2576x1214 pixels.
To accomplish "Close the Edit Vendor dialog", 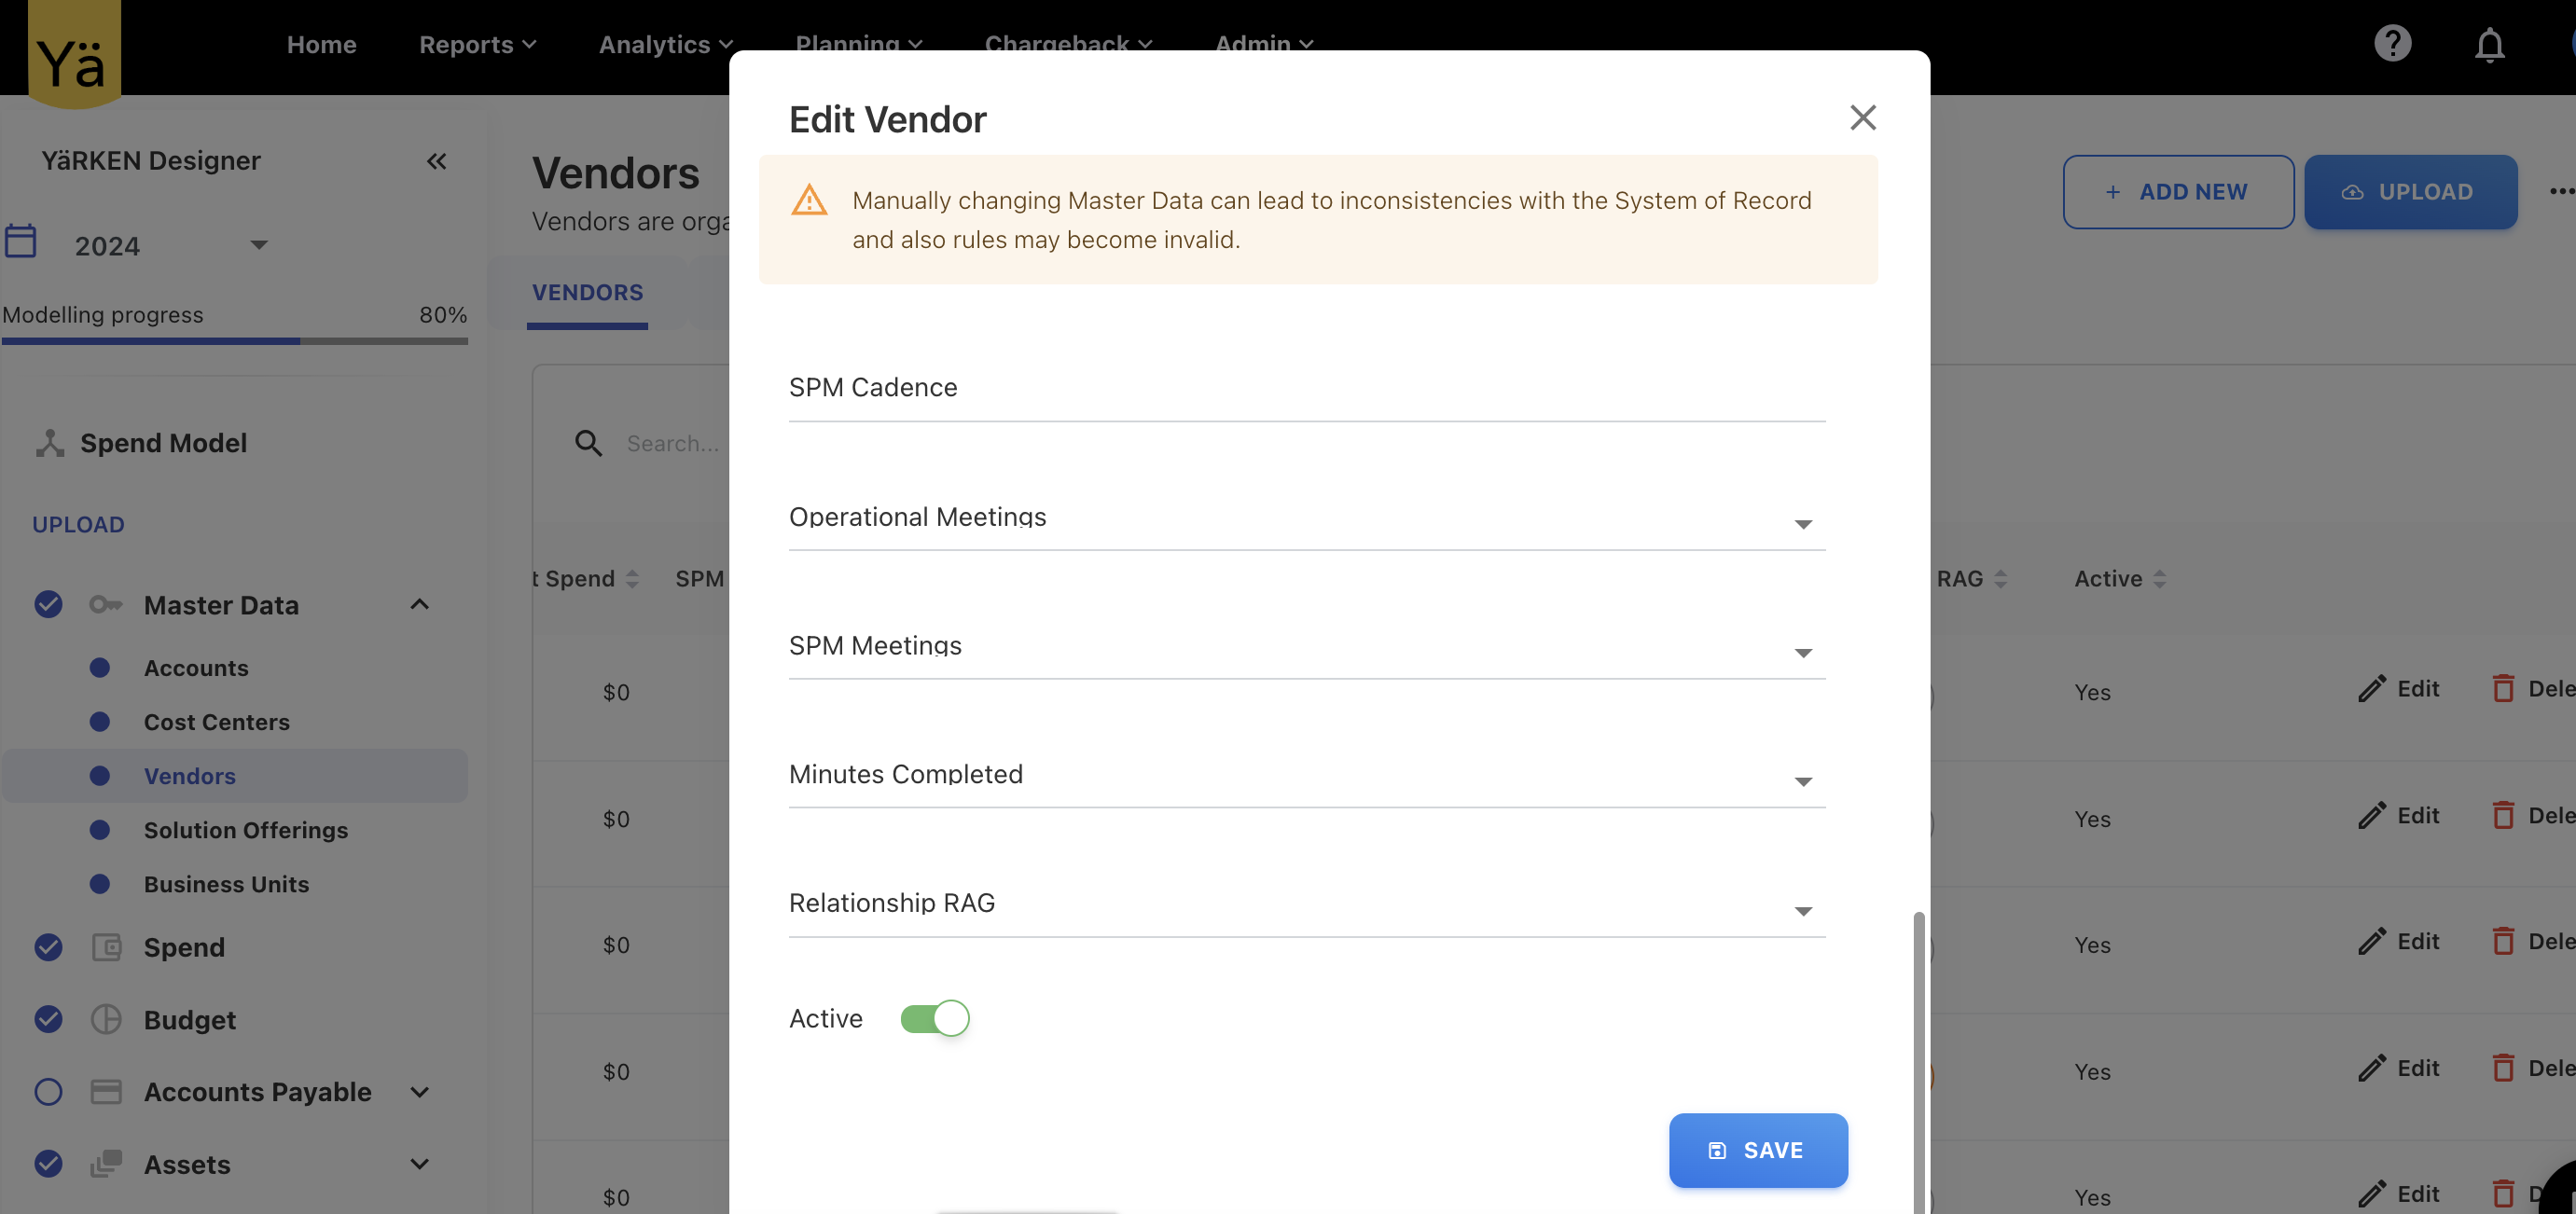I will coord(1862,118).
